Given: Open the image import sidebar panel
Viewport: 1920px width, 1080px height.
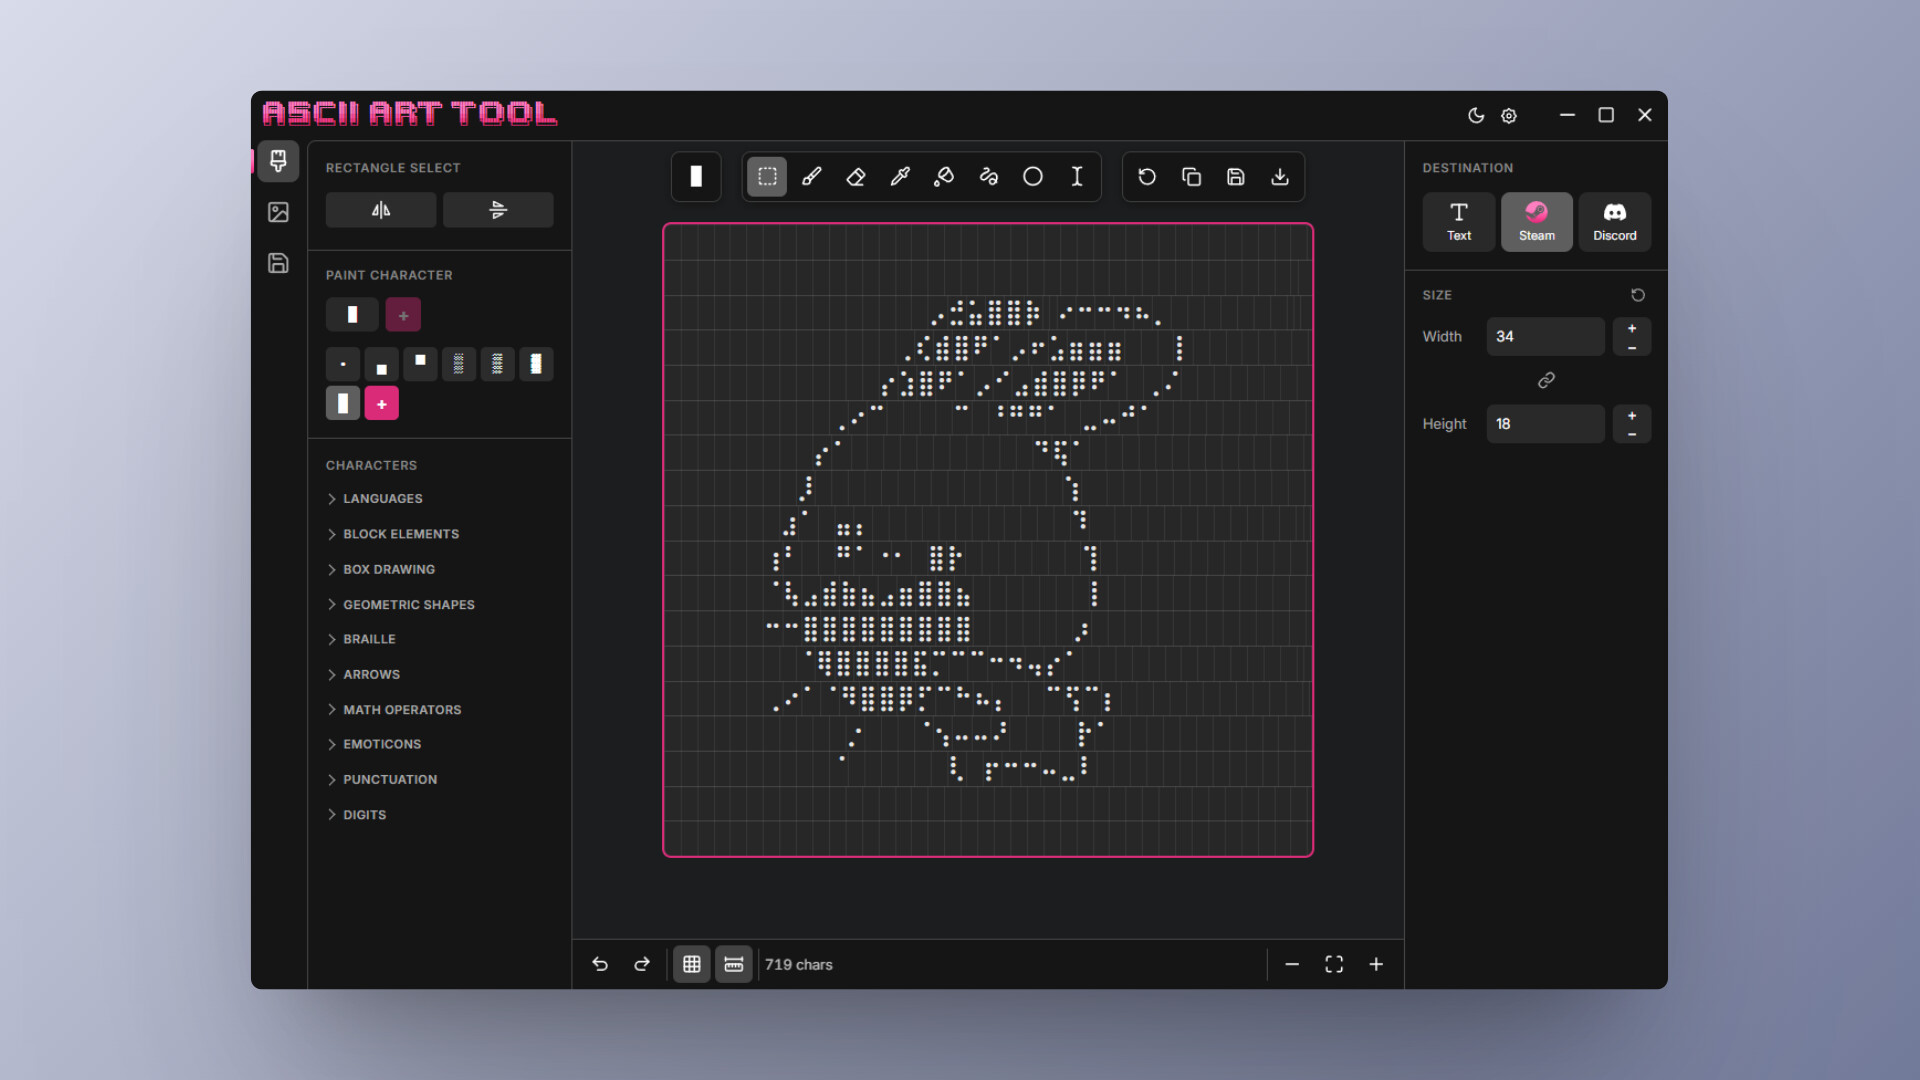Looking at the screenshot, I should [278, 212].
